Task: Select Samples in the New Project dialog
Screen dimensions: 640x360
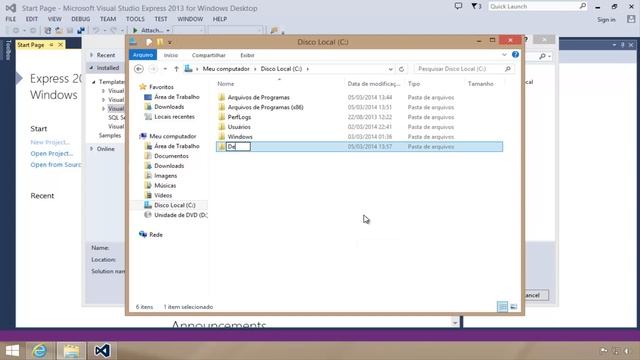Action: point(110,136)
